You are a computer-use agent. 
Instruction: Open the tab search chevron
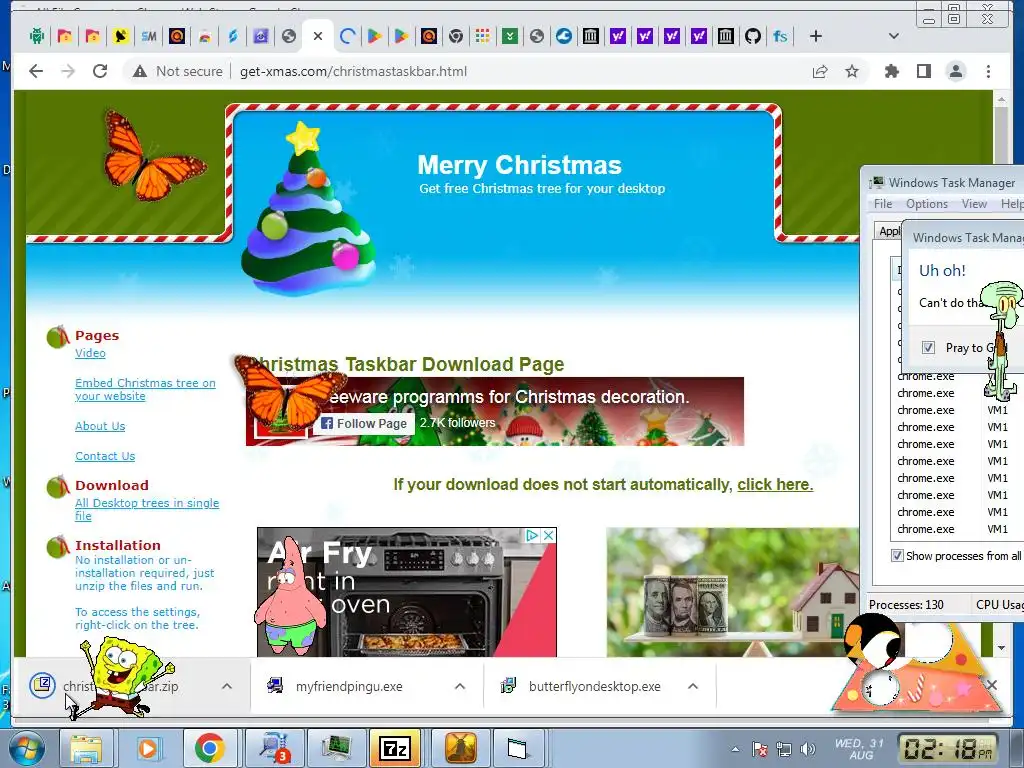(893, 36)
